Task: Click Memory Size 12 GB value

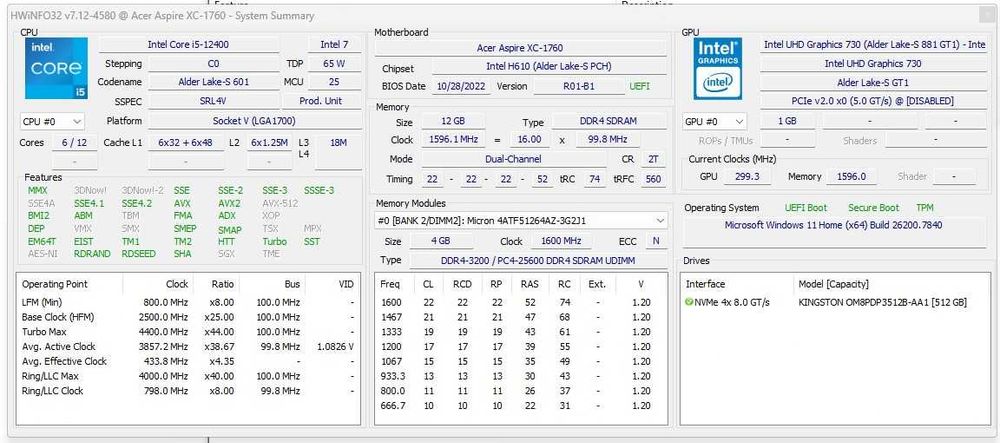Action: (452, 121)
